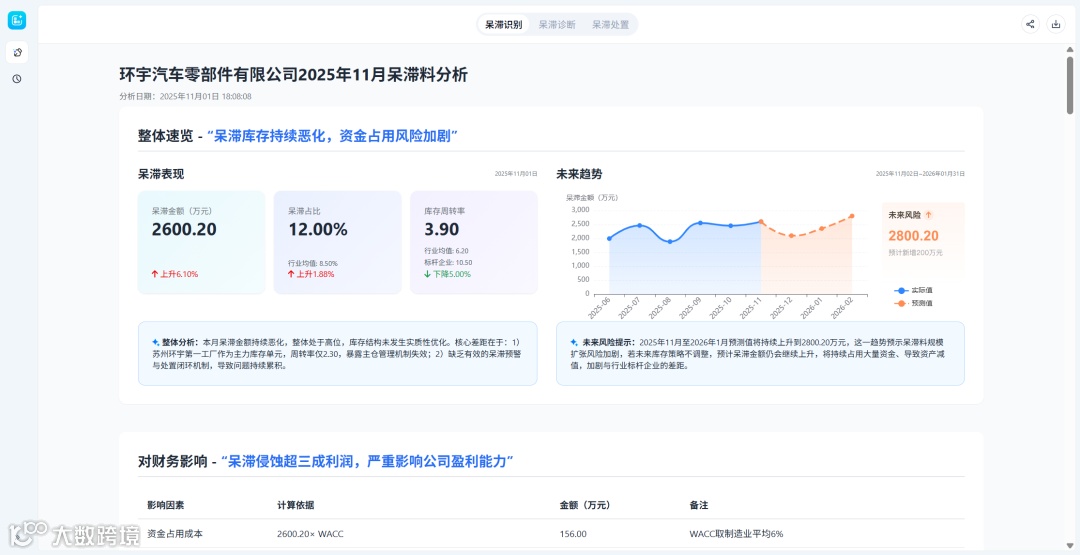Click the 整体速览 section heading
This screenshot has height=555, width=1080.
tap(298, 136)
